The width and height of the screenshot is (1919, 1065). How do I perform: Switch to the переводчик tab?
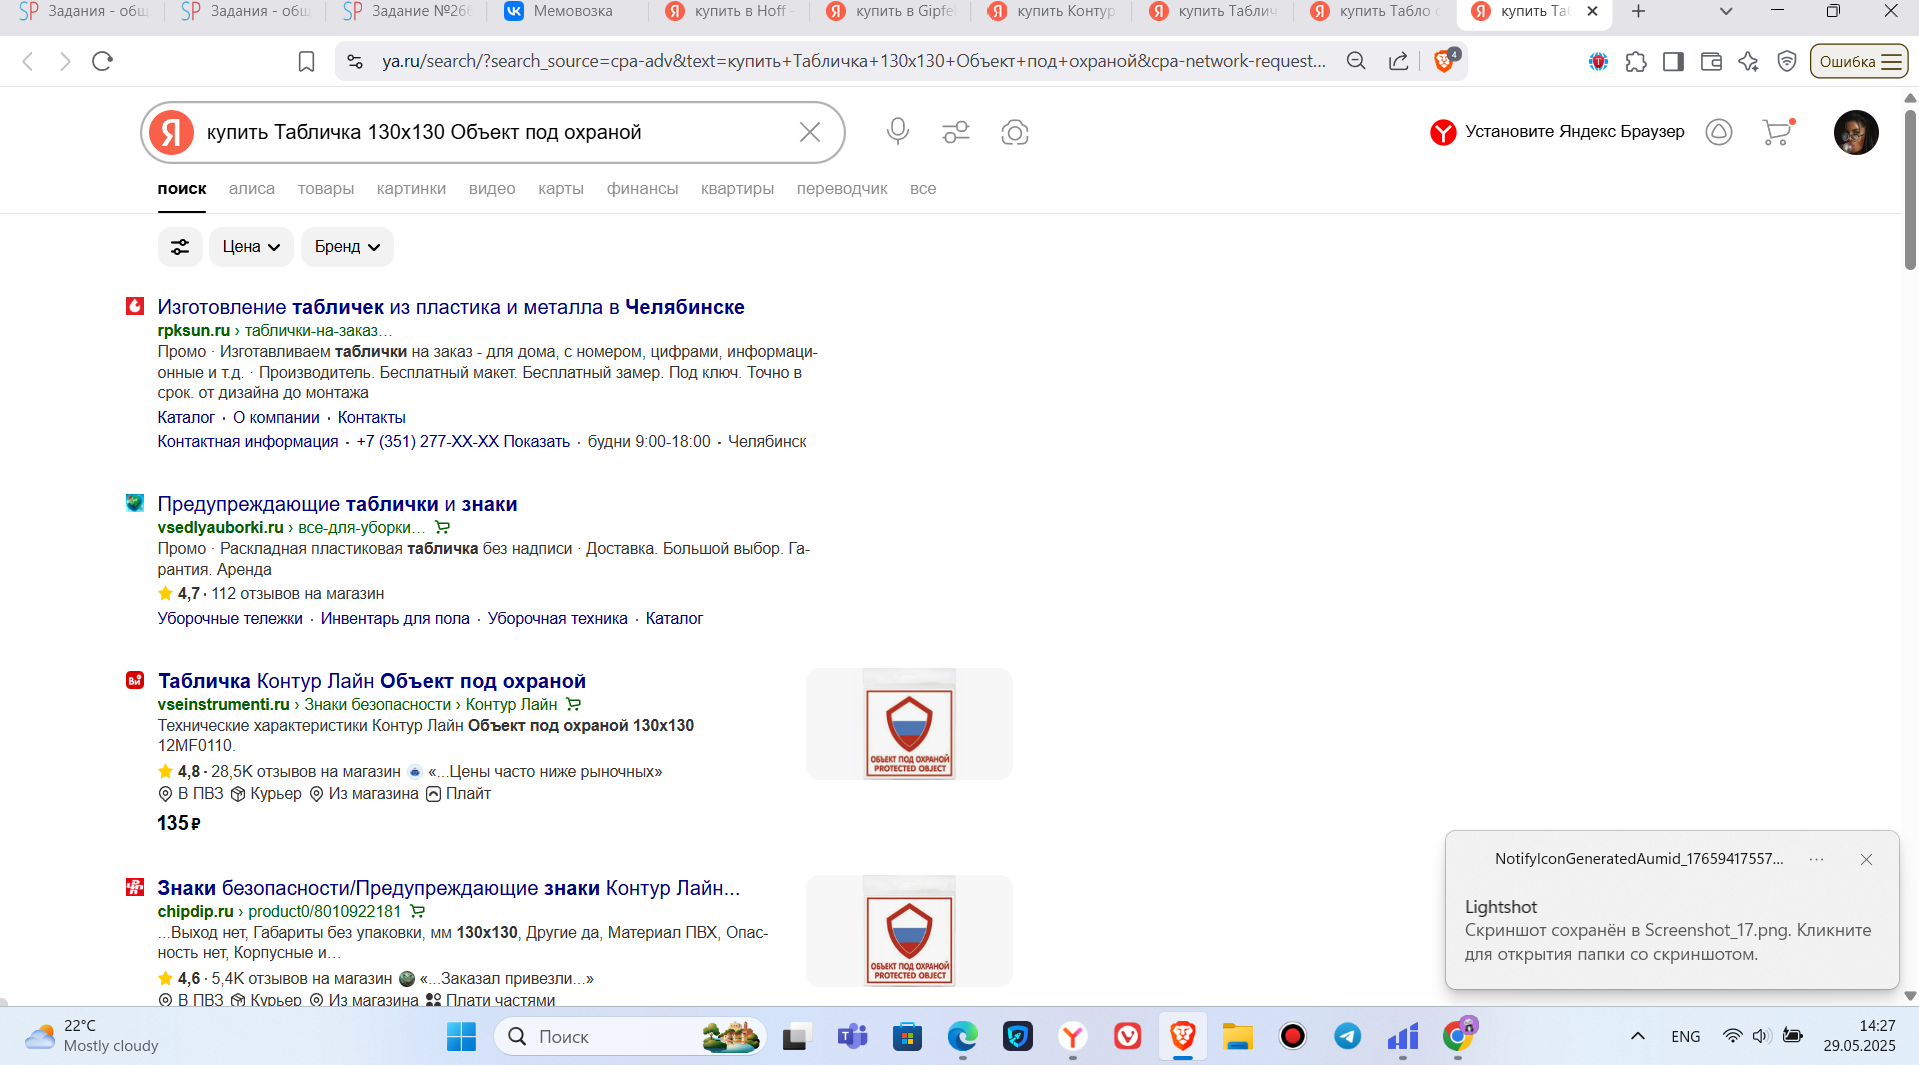pyautogui.click(x=842, y=189)
